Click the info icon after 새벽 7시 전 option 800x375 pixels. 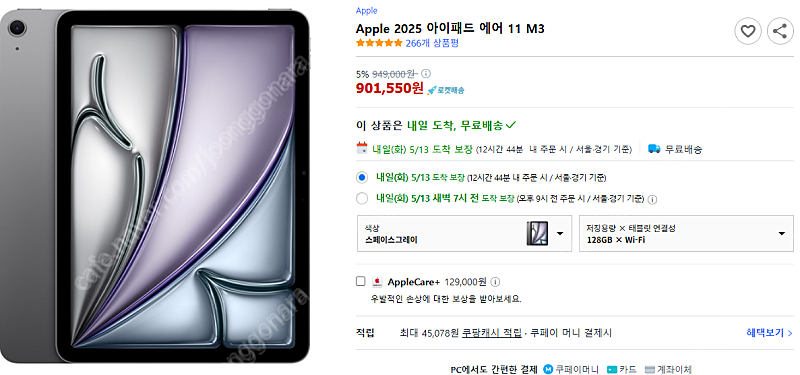click(x=652, y=199)
